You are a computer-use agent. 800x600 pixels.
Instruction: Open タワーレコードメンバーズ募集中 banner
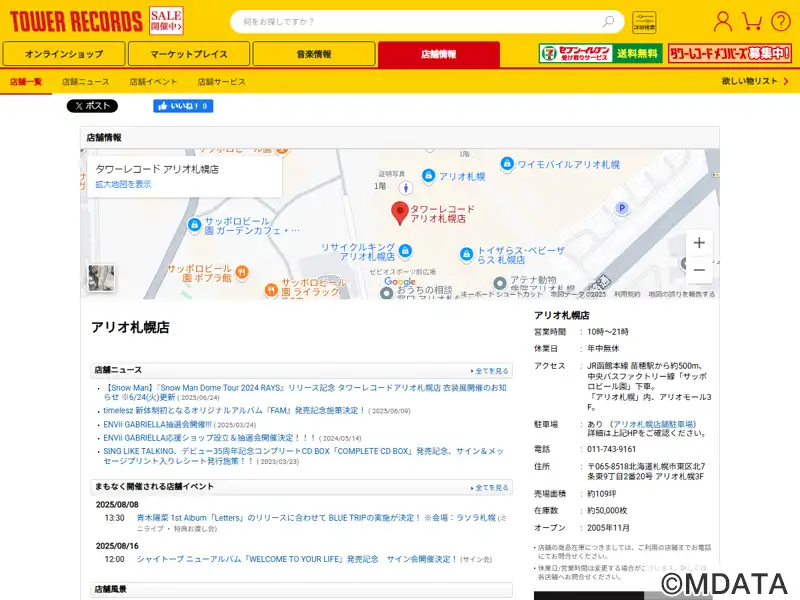point(730,53)
